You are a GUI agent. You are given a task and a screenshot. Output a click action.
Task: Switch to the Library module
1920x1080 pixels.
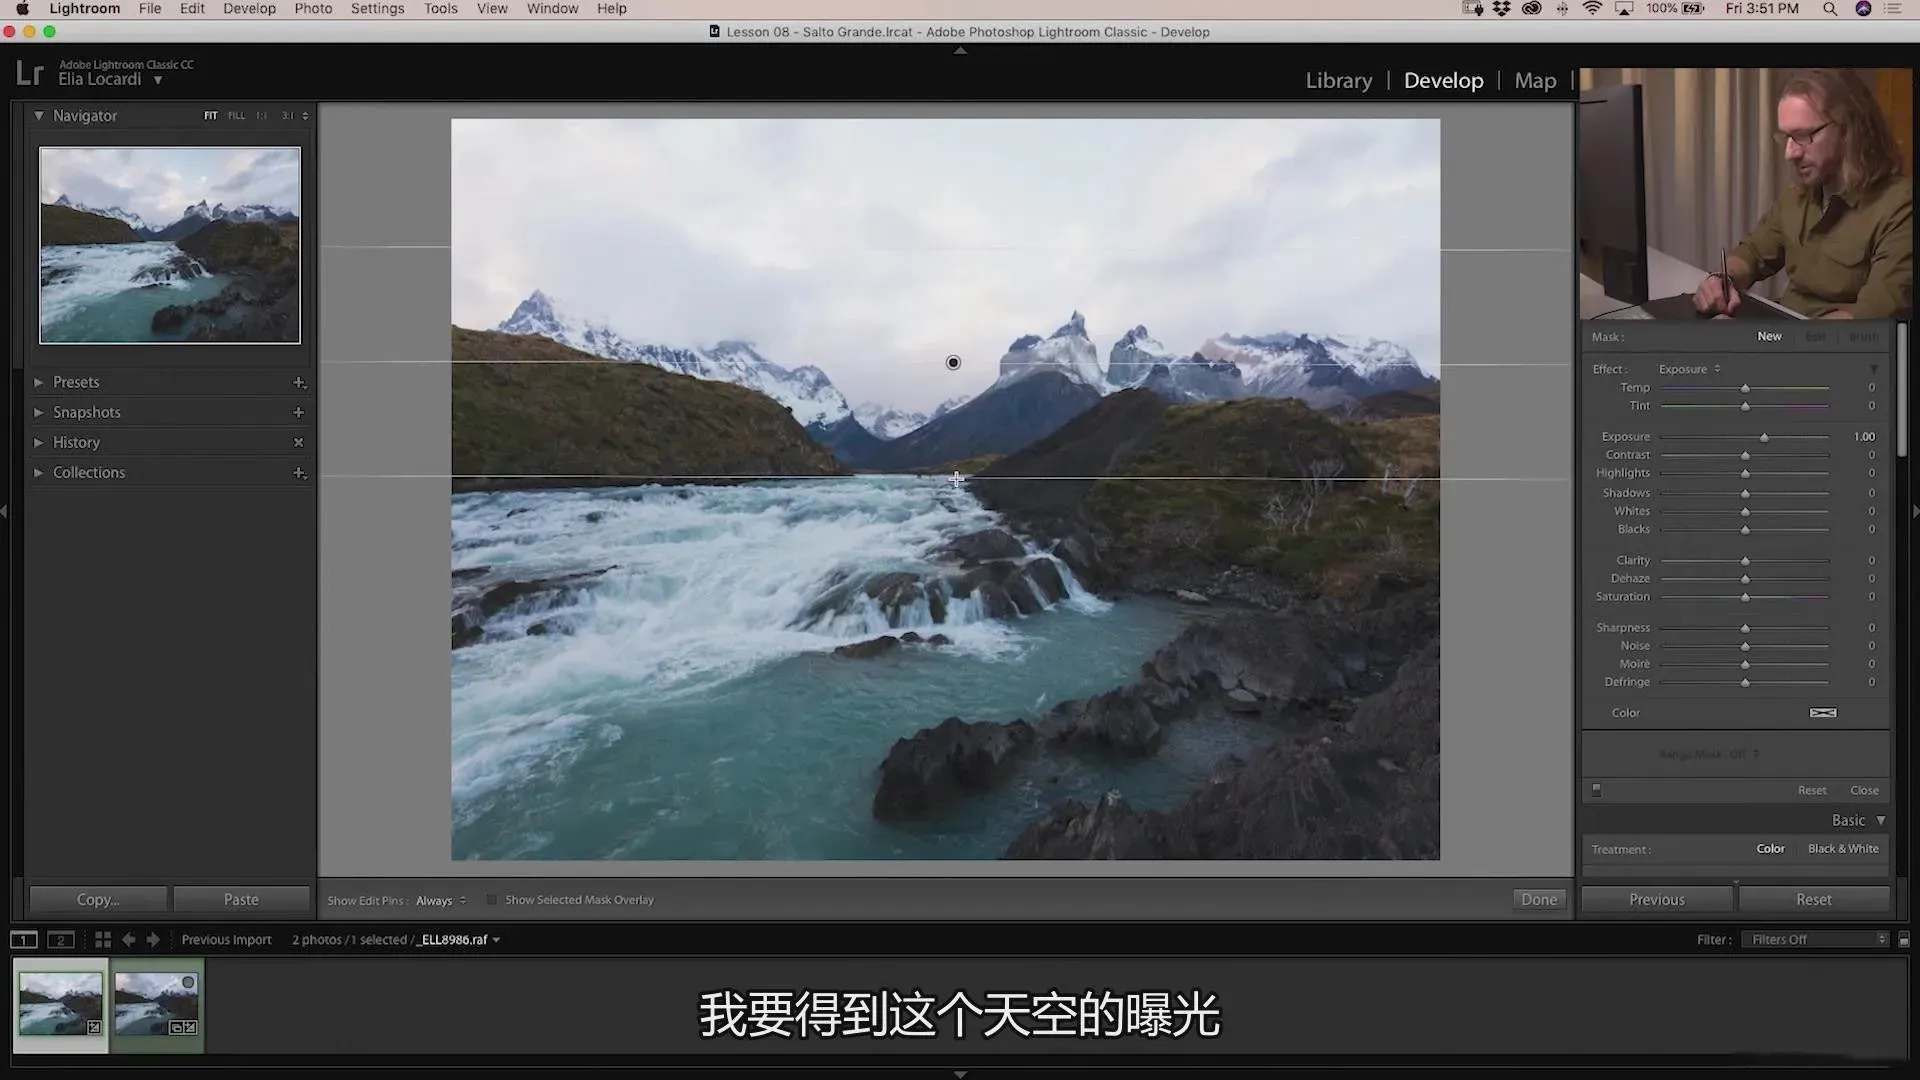[1338, 81]
